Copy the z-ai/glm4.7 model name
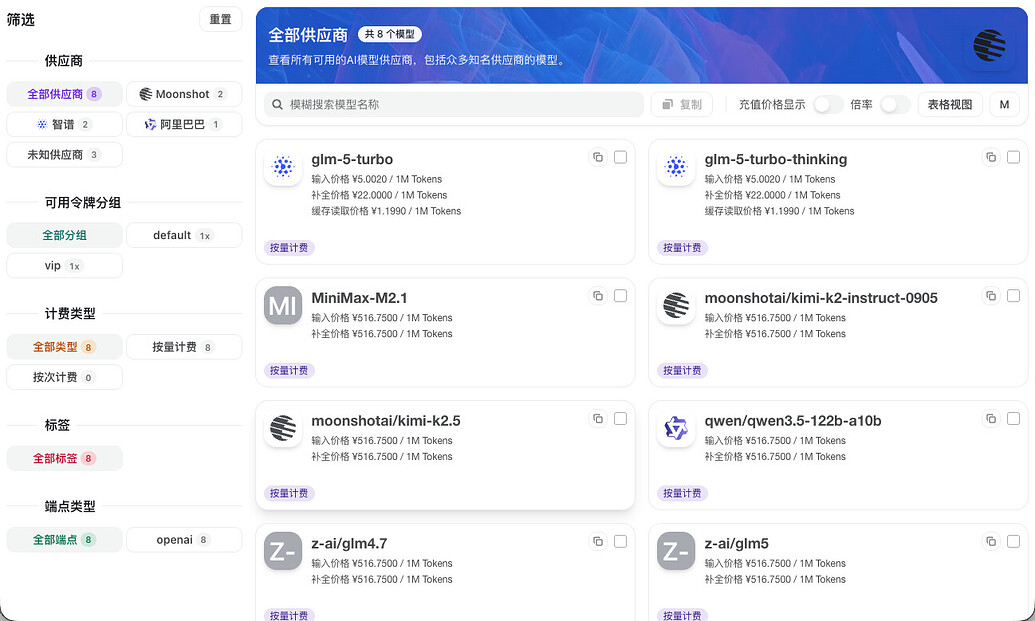1035x621 pixels. point(597,541)
